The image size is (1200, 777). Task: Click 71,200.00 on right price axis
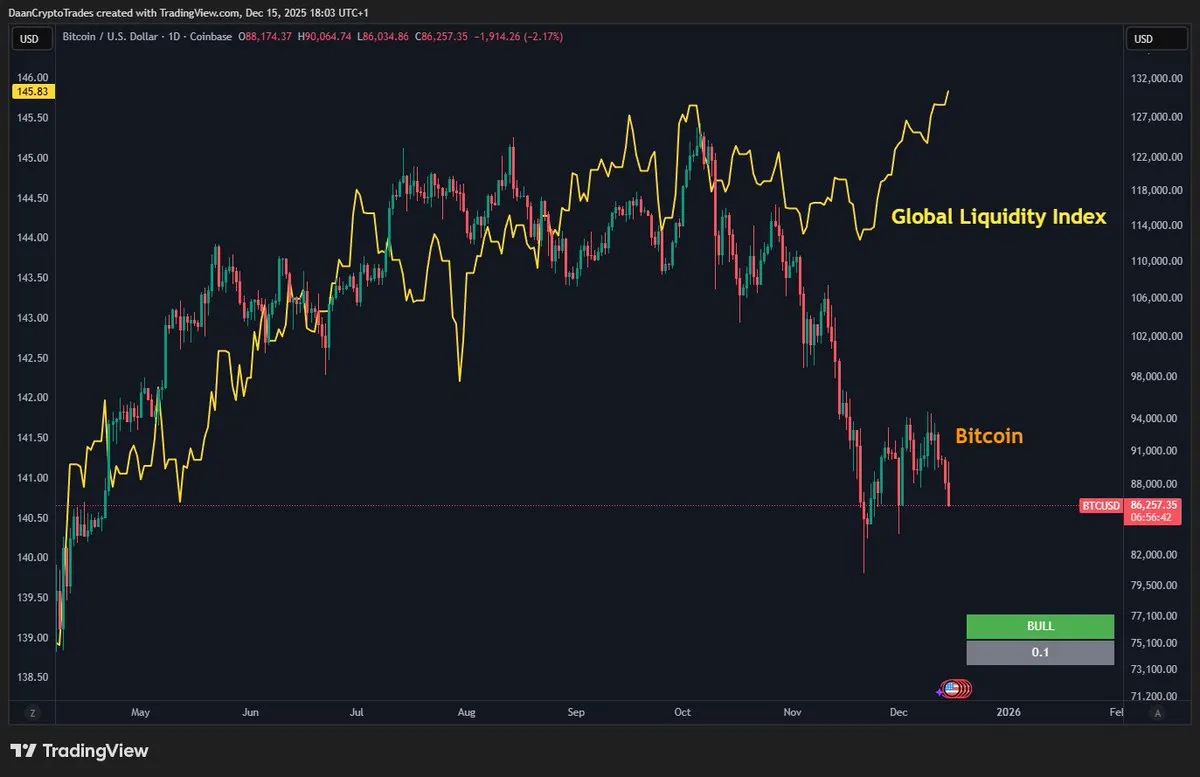click(x=1153, y=696)
